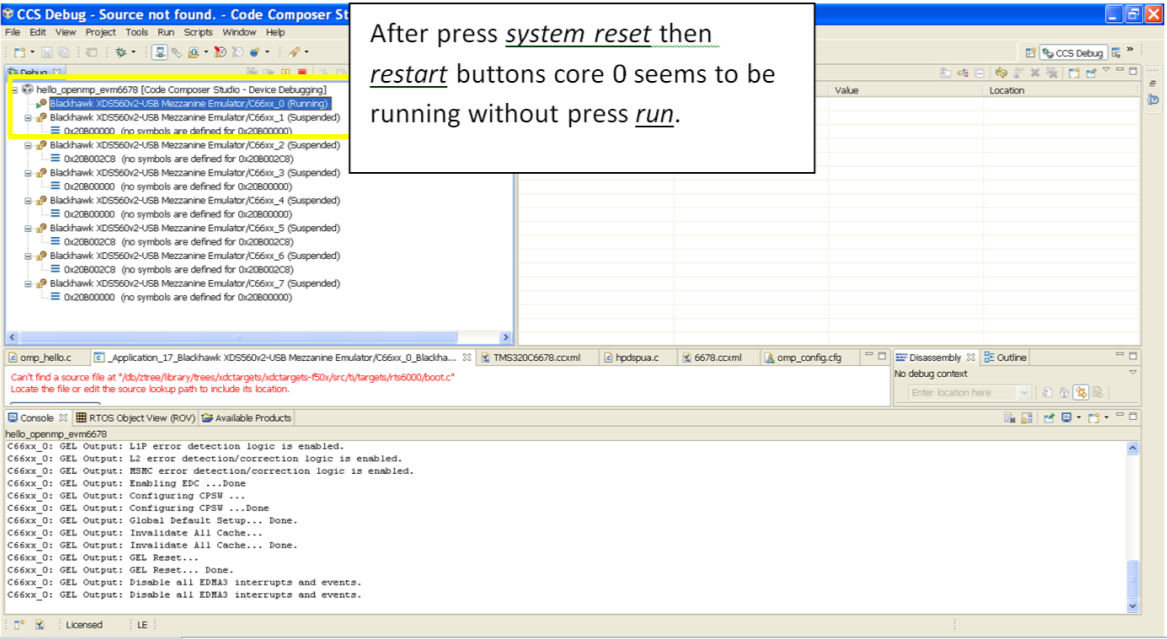Switch to the Outline tab
The height and width of the screenshot is (639, 1167).
(1005, 358)
